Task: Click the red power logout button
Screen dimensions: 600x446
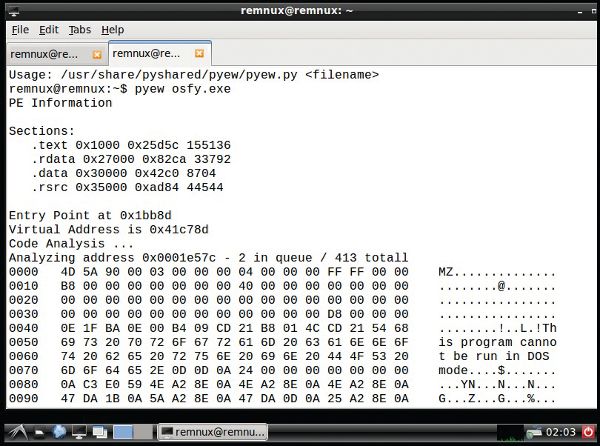Action: tap(589, 432)
